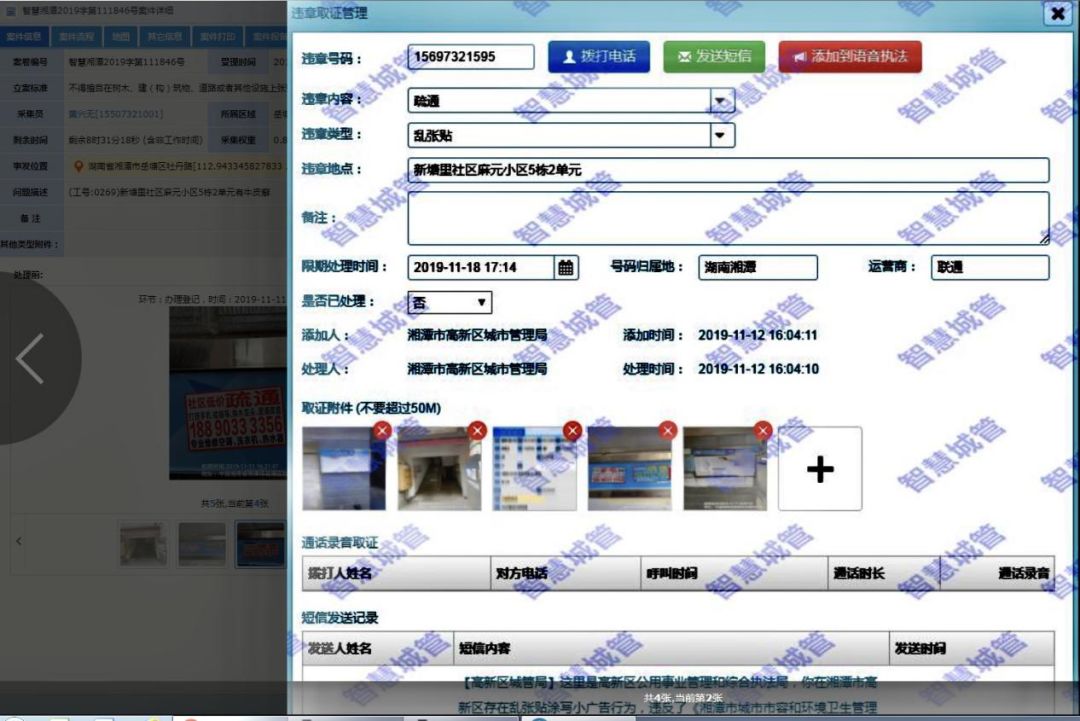The width and height of the screenshot is (1080, 721).
Task: Click the collector phone link 15507321001
Action: [x=116, y=114]
